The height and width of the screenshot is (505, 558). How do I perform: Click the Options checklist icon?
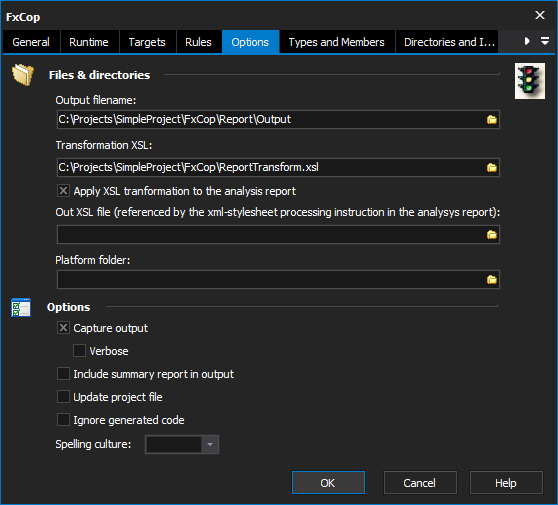pos(21,307)
